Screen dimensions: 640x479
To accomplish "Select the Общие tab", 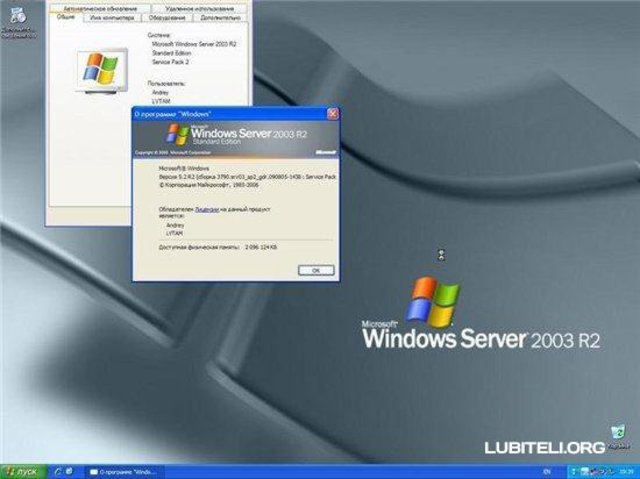I will pos(65,17).
